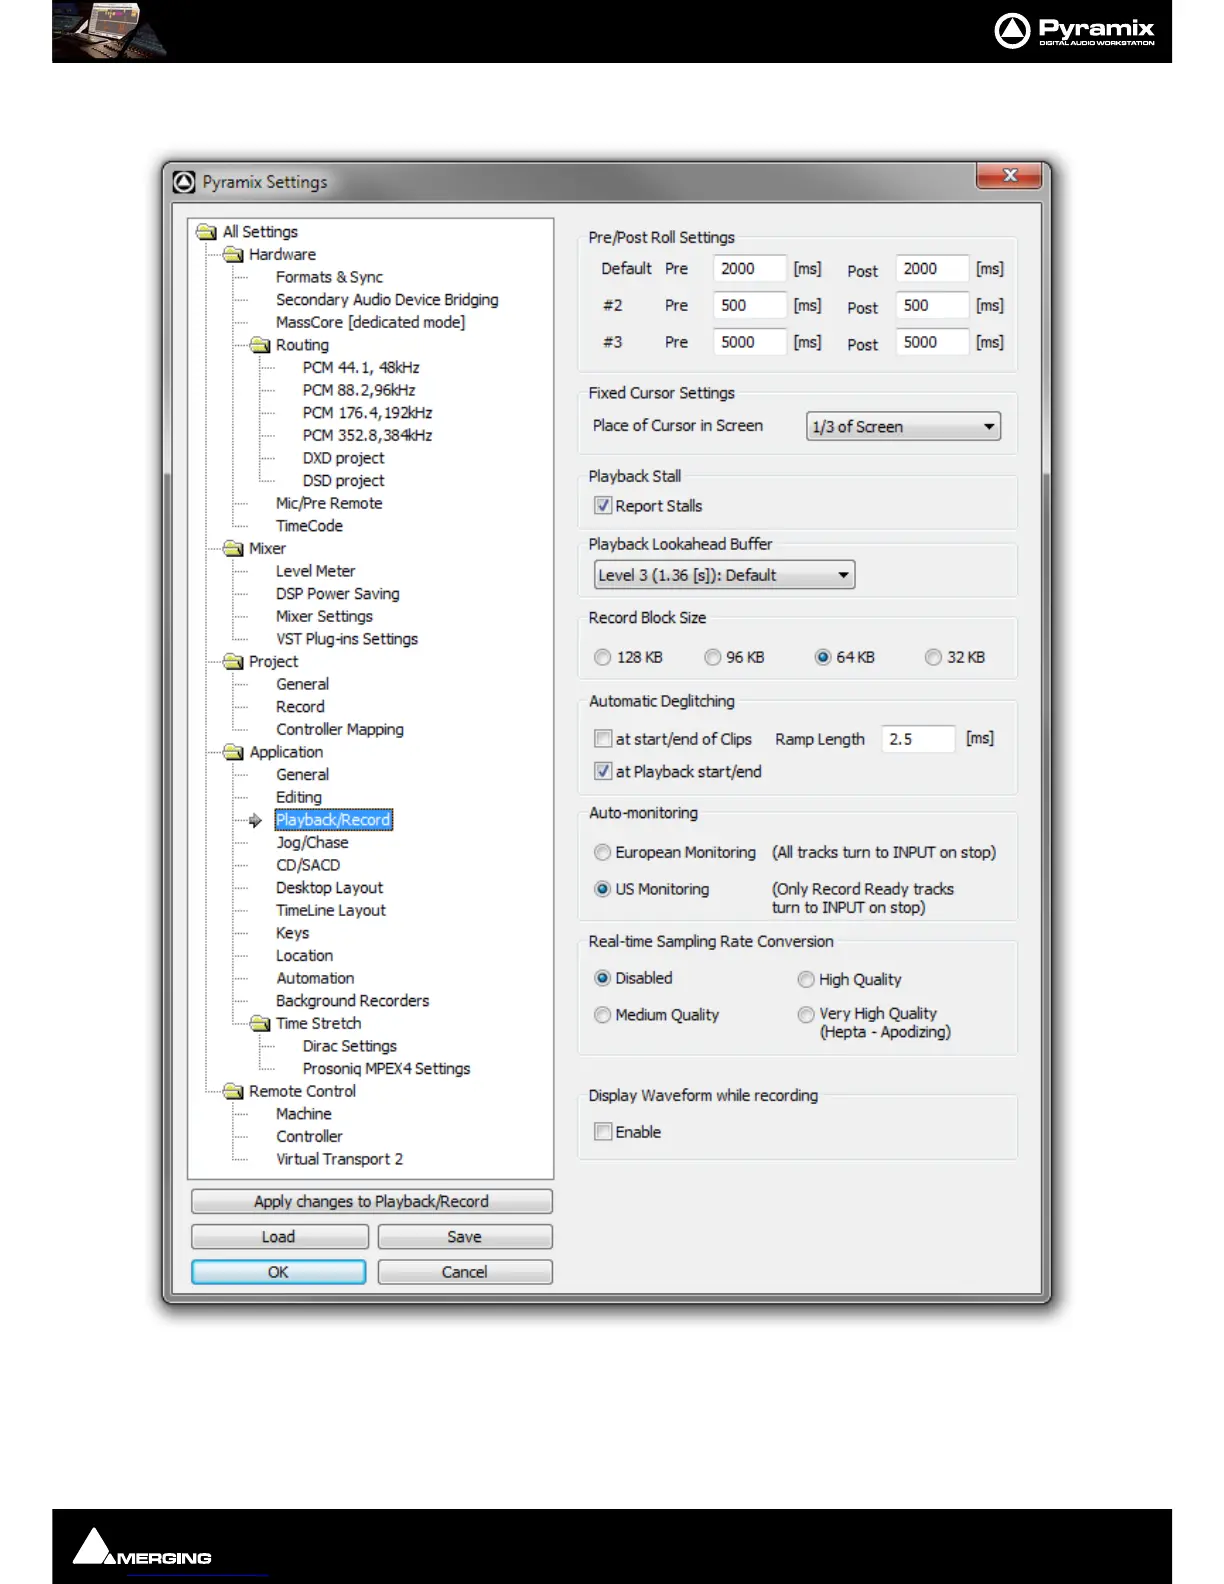Click Apply changes to Playback/Record button
Viewport: 1224px width, 1584px height.
(371, 1201)
